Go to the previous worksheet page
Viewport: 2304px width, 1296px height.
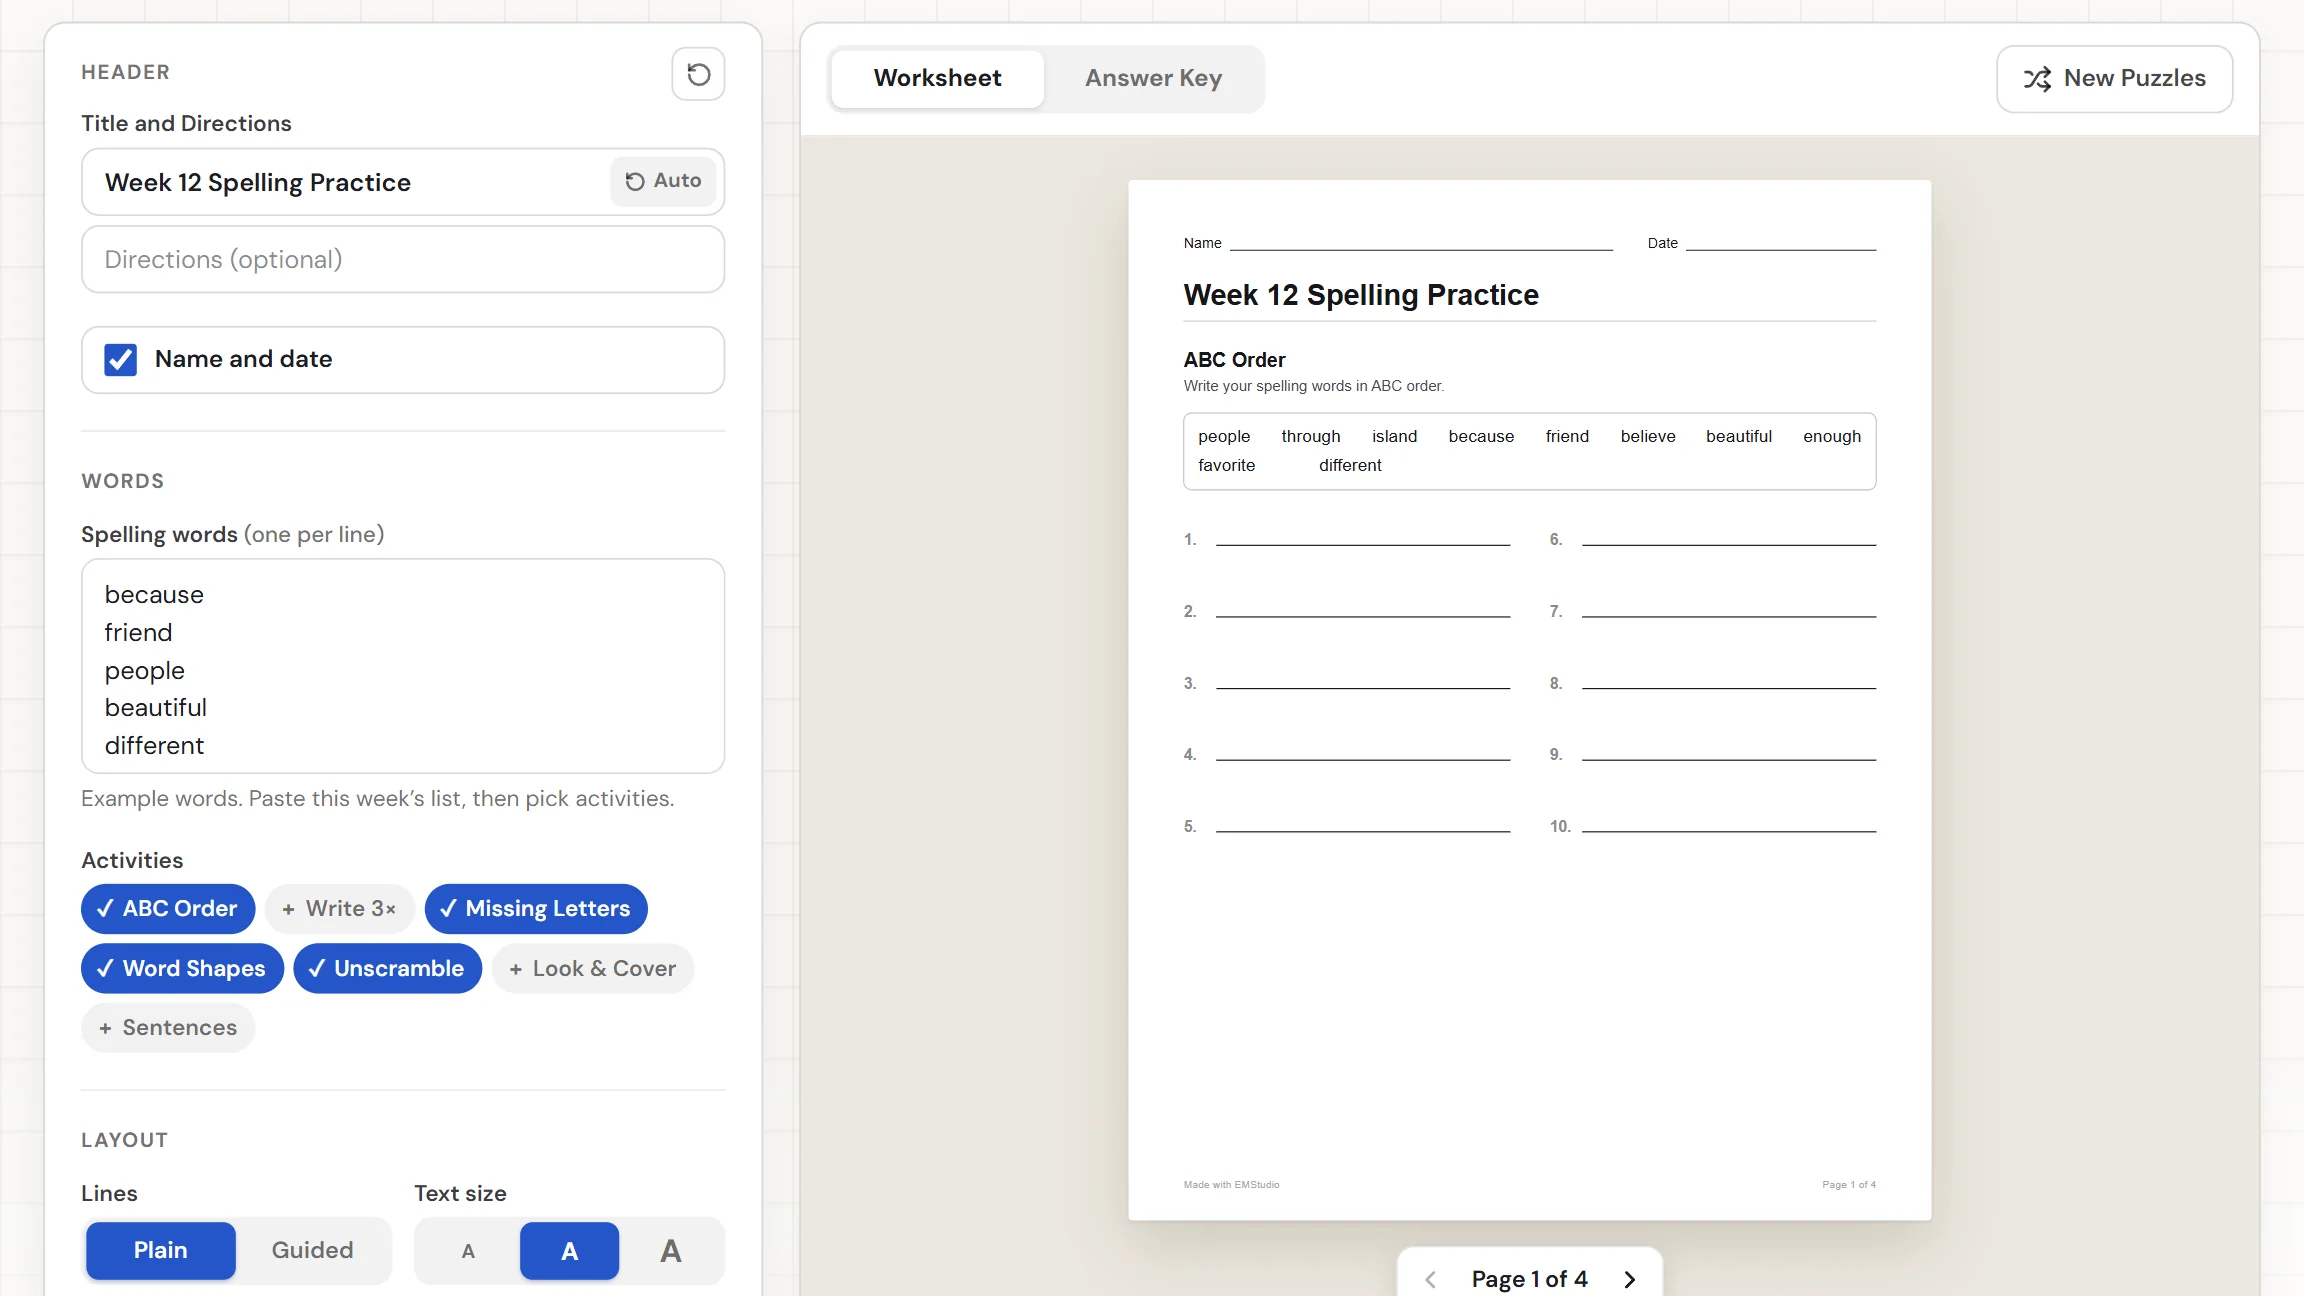pos(1431,1279)
